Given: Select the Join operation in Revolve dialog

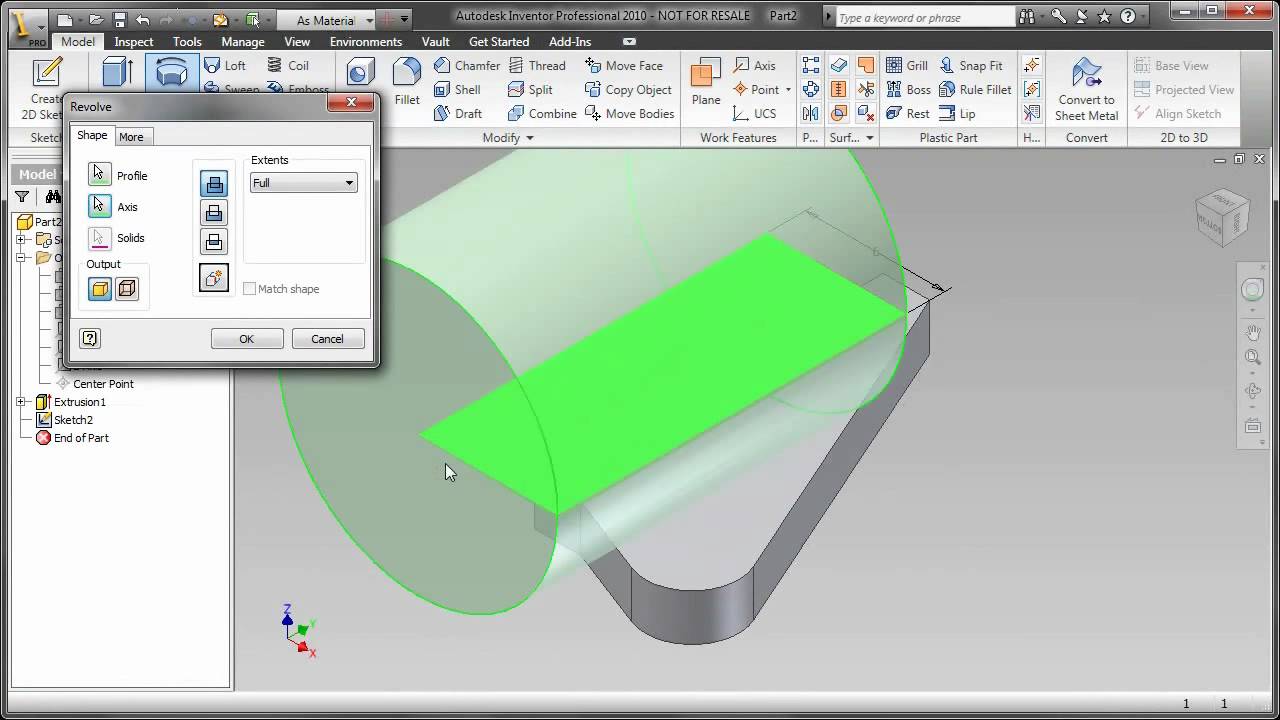Looking at the screenshot, I should (x=214, y=183).
